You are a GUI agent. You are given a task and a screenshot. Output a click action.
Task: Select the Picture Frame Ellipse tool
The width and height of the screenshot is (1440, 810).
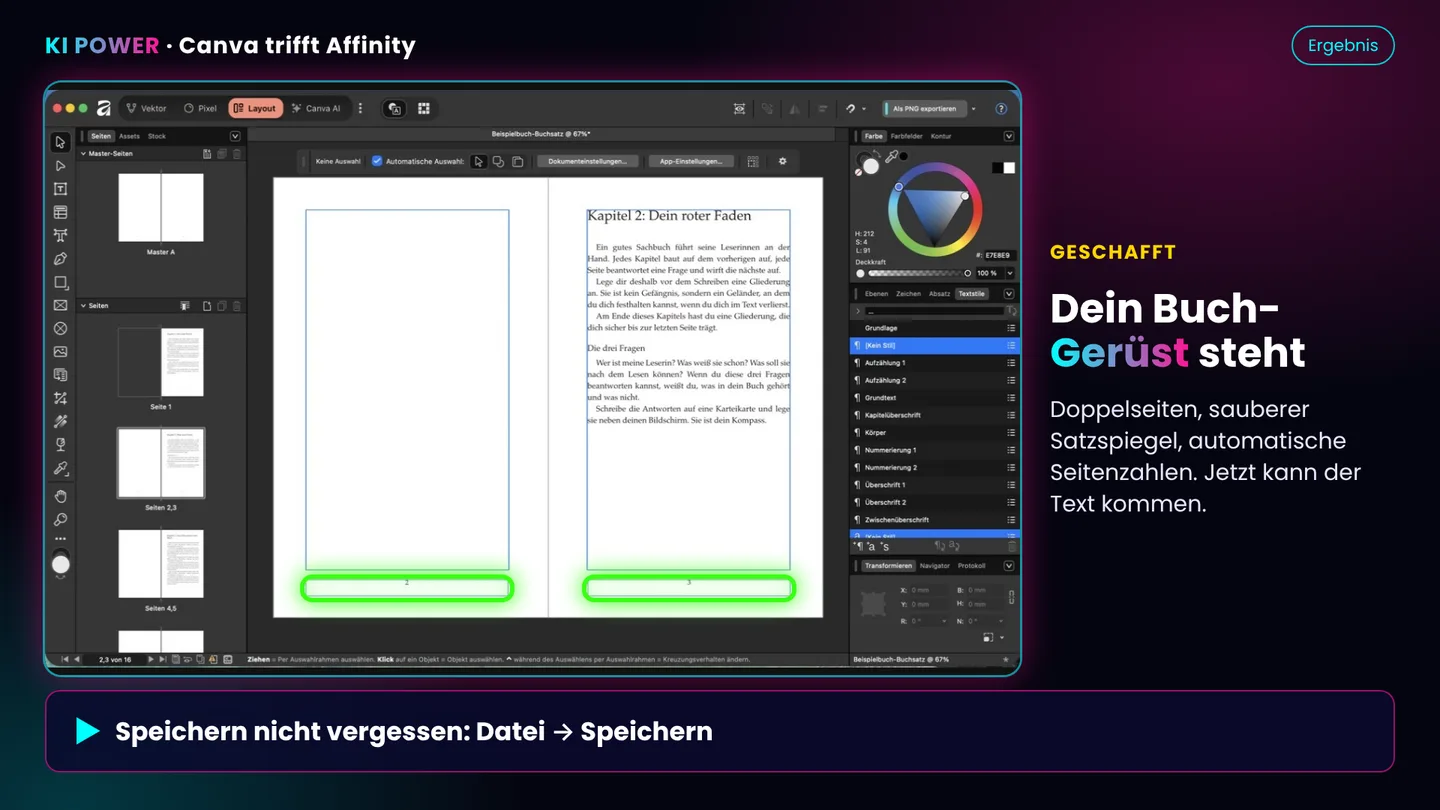(61, 328)
